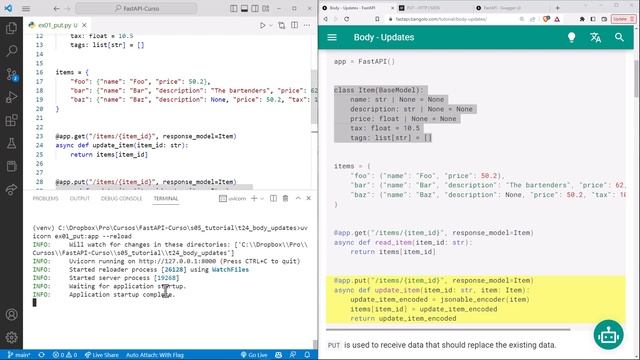Toggle Auto Attach: With Flag
640x360 pixels.
[x=155, y=355]
